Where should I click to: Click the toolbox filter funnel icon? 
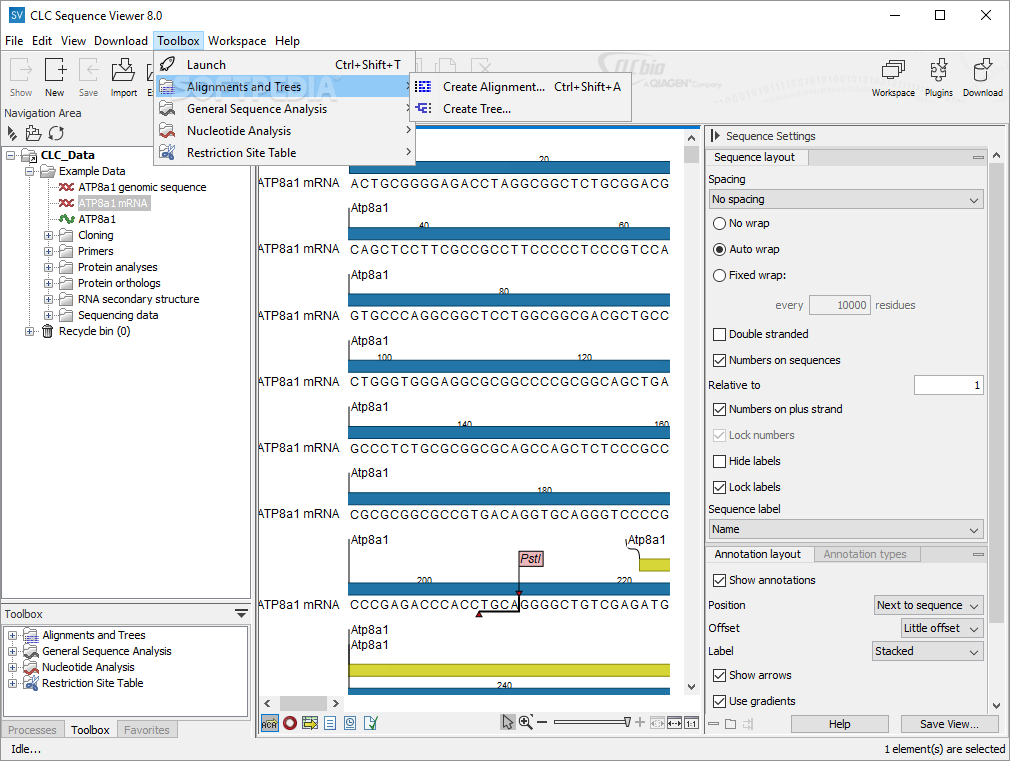pyautogui.click(x=242, y=613)
